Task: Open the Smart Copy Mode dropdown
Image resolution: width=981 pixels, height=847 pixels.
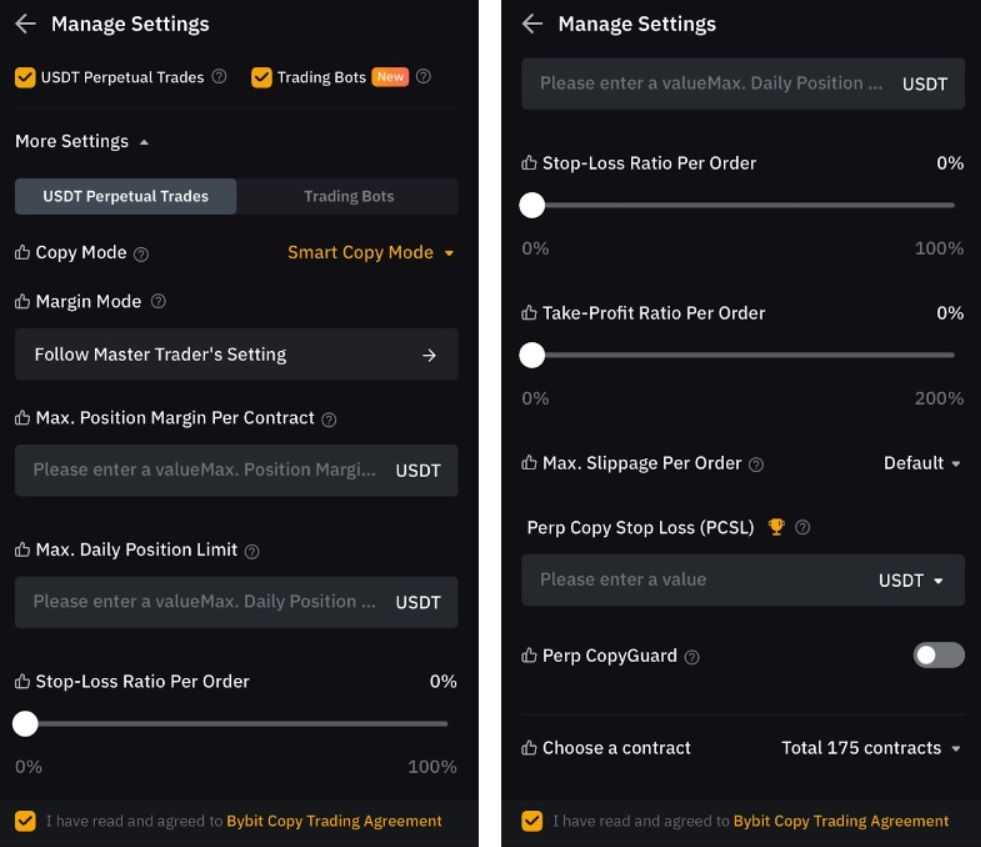Action: pos(370,253)
